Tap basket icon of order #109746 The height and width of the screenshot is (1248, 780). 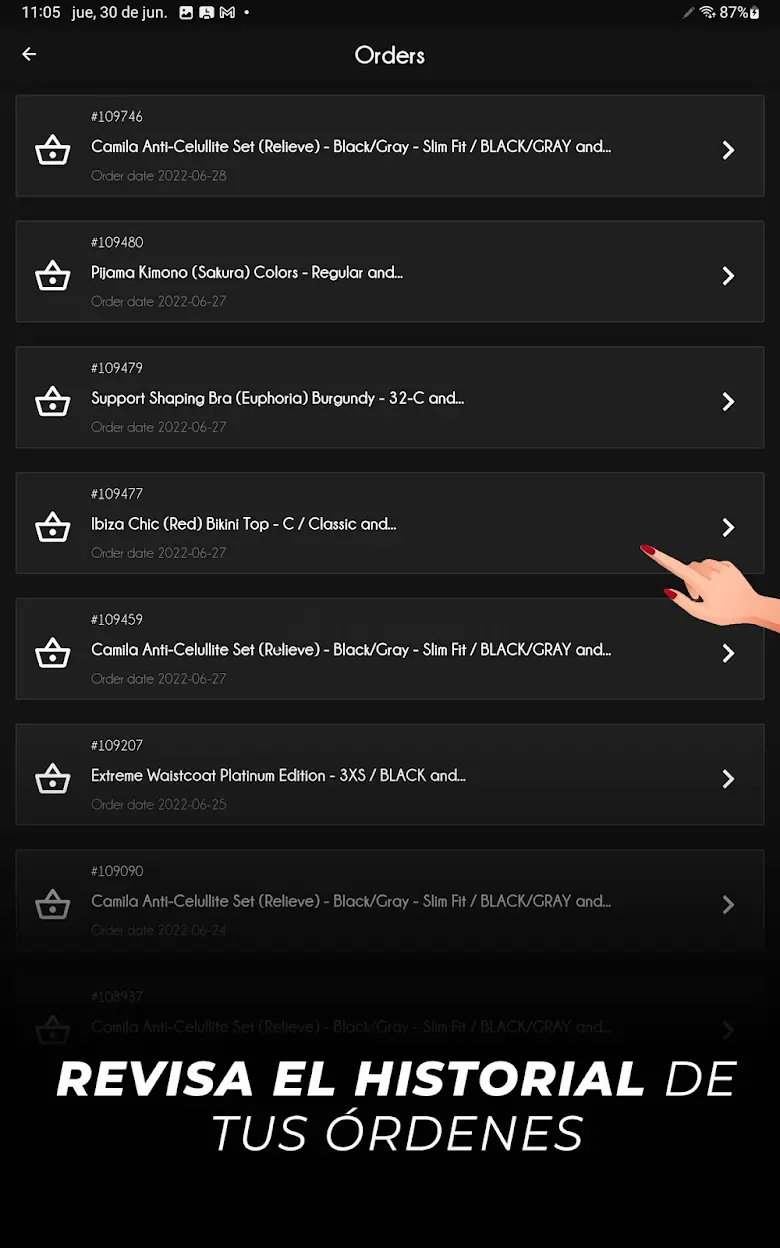(x=52, y=150)
